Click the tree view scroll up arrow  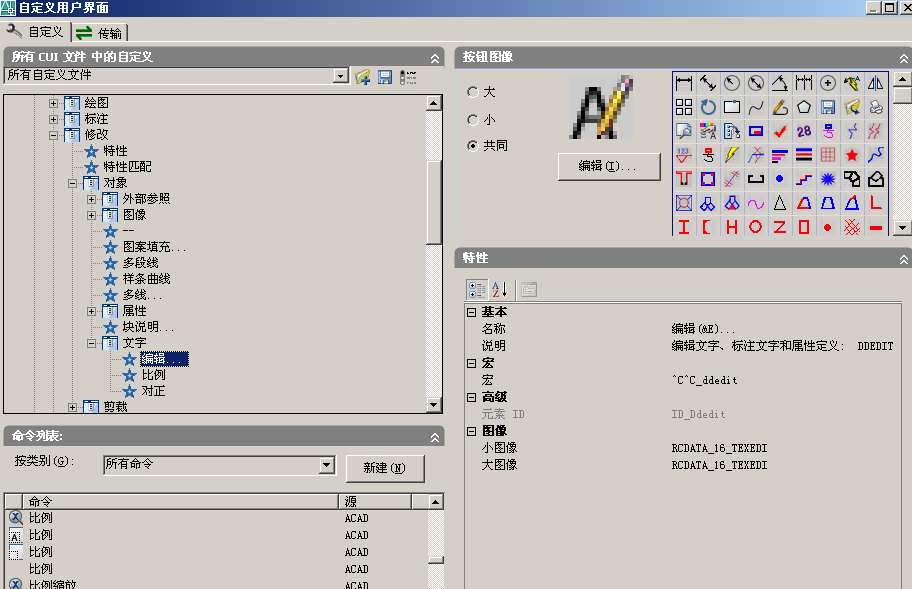[433, 103]
